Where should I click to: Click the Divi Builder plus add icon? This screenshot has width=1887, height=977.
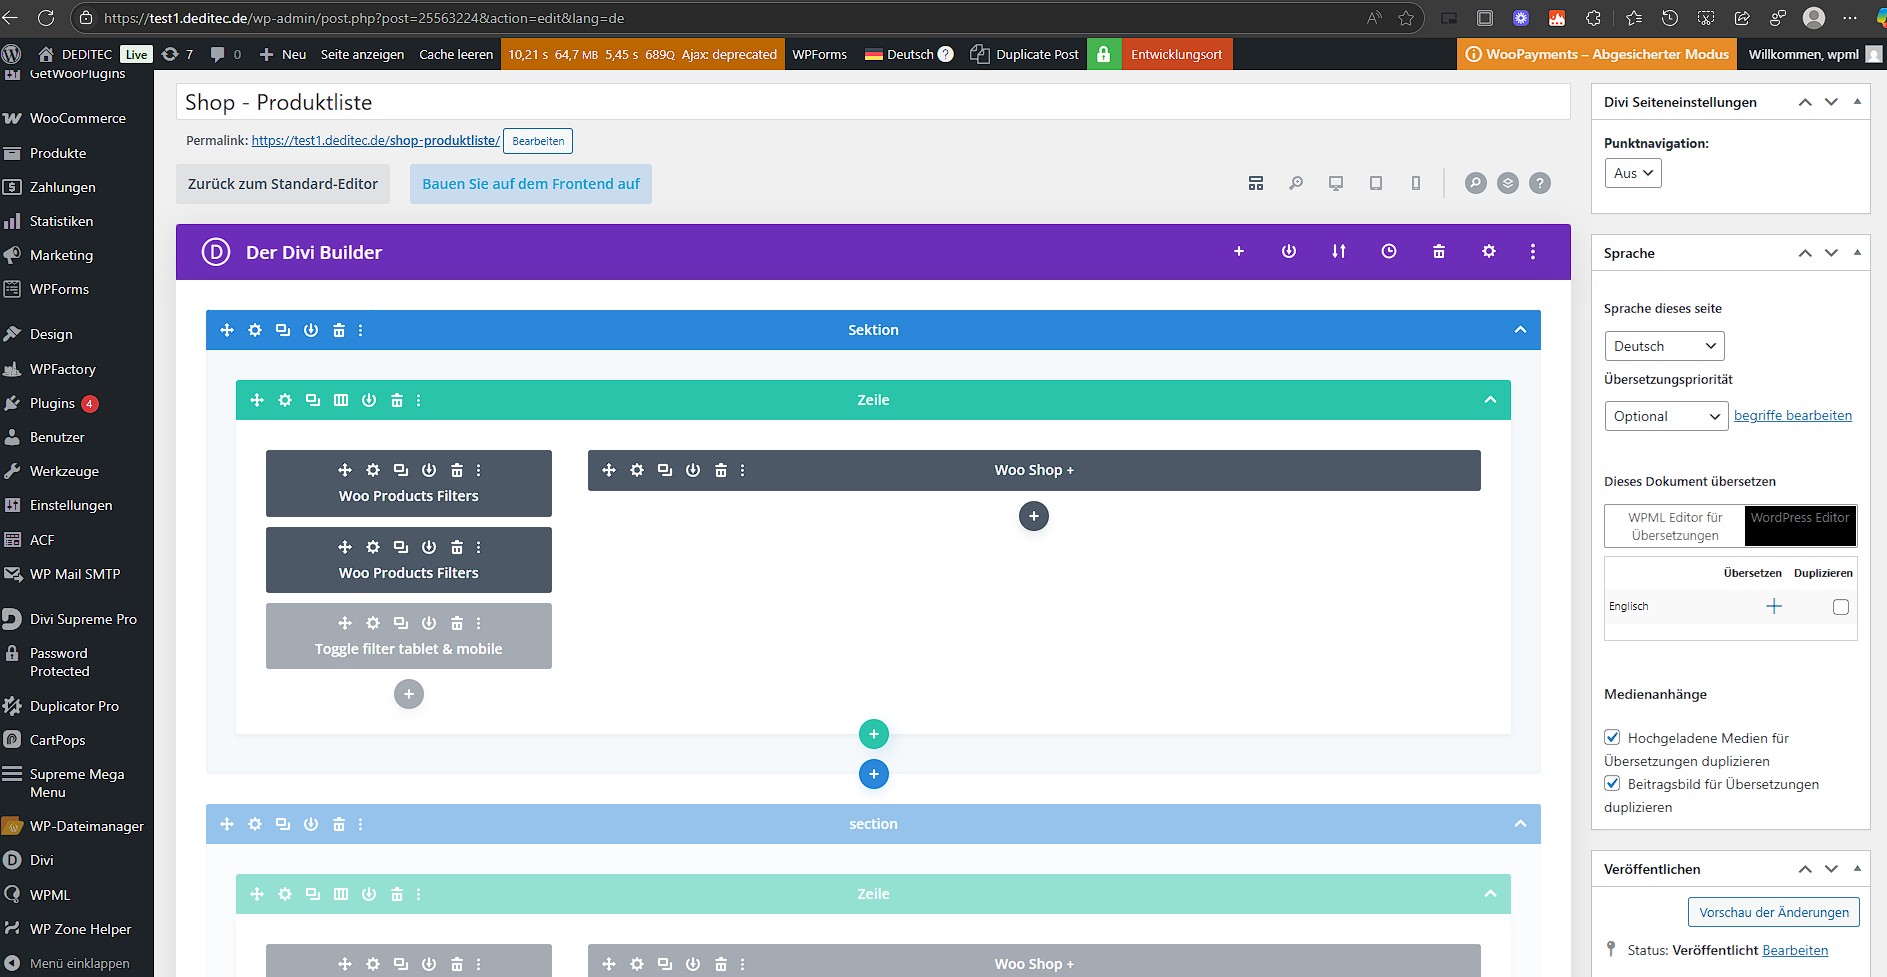1238,252
